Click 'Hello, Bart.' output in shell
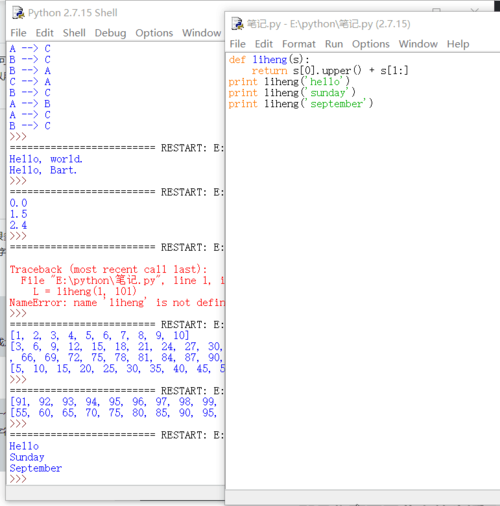This screenshot has width=500, height=506. pyautogui.click(x=43, y=170)
